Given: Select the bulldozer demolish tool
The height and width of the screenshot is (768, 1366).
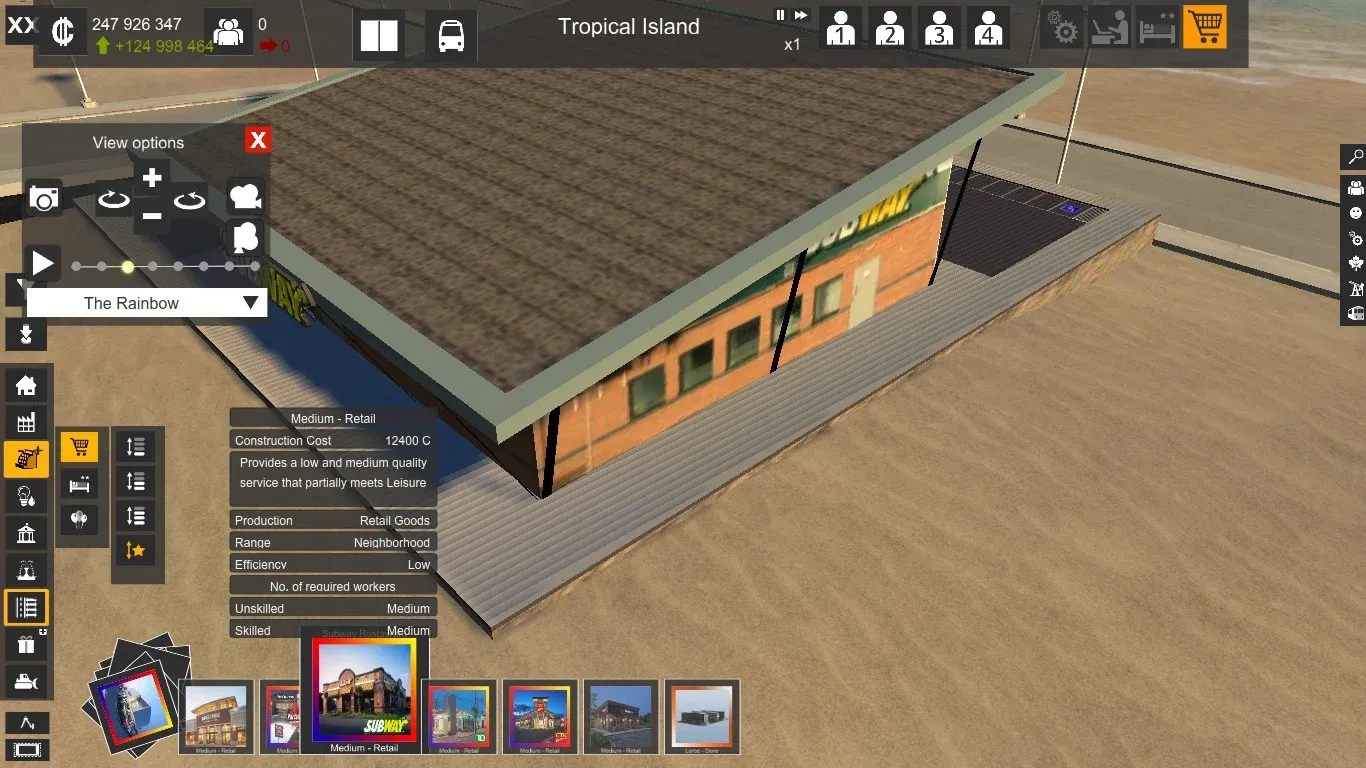Looking at the screenshot, I should coord(26,682).
